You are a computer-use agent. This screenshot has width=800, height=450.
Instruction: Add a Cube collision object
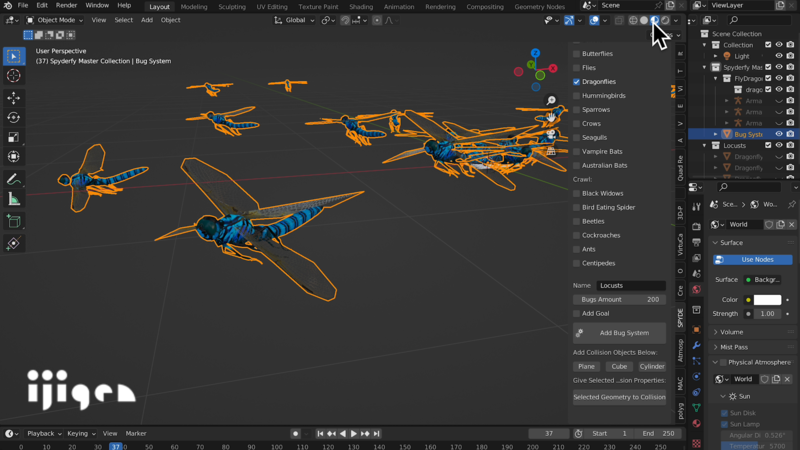[x=619, y=366]
